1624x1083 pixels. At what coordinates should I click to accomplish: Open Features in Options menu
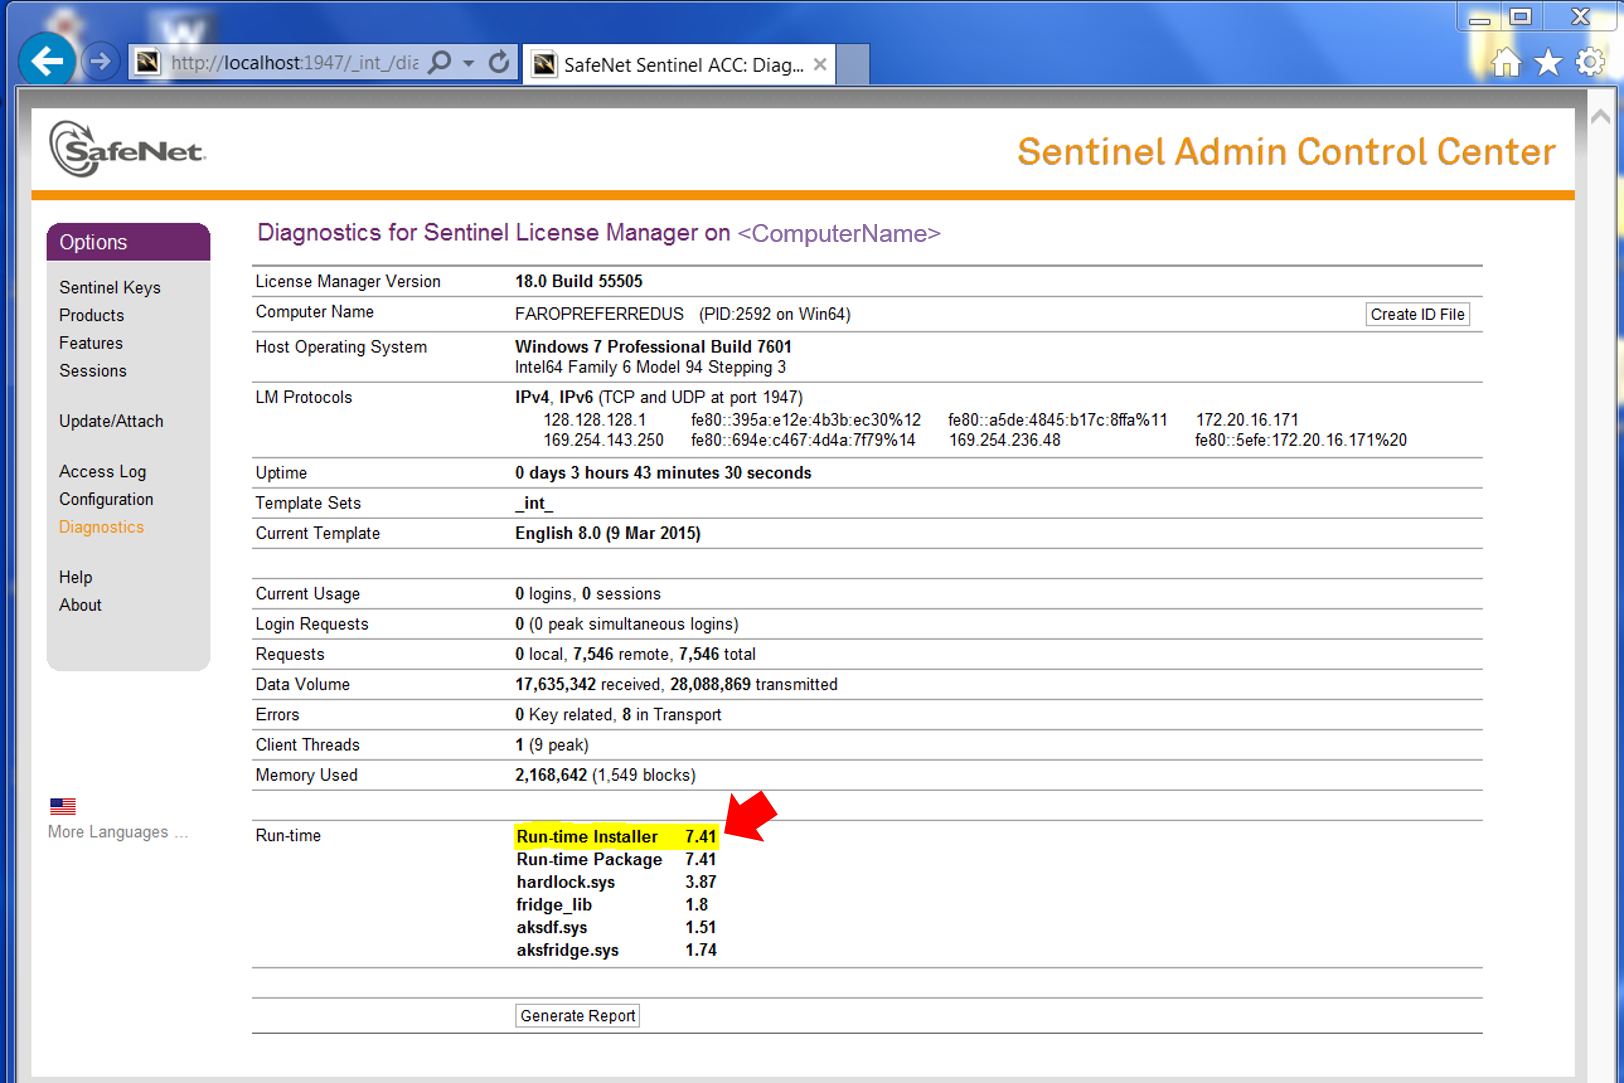(91, 343)
